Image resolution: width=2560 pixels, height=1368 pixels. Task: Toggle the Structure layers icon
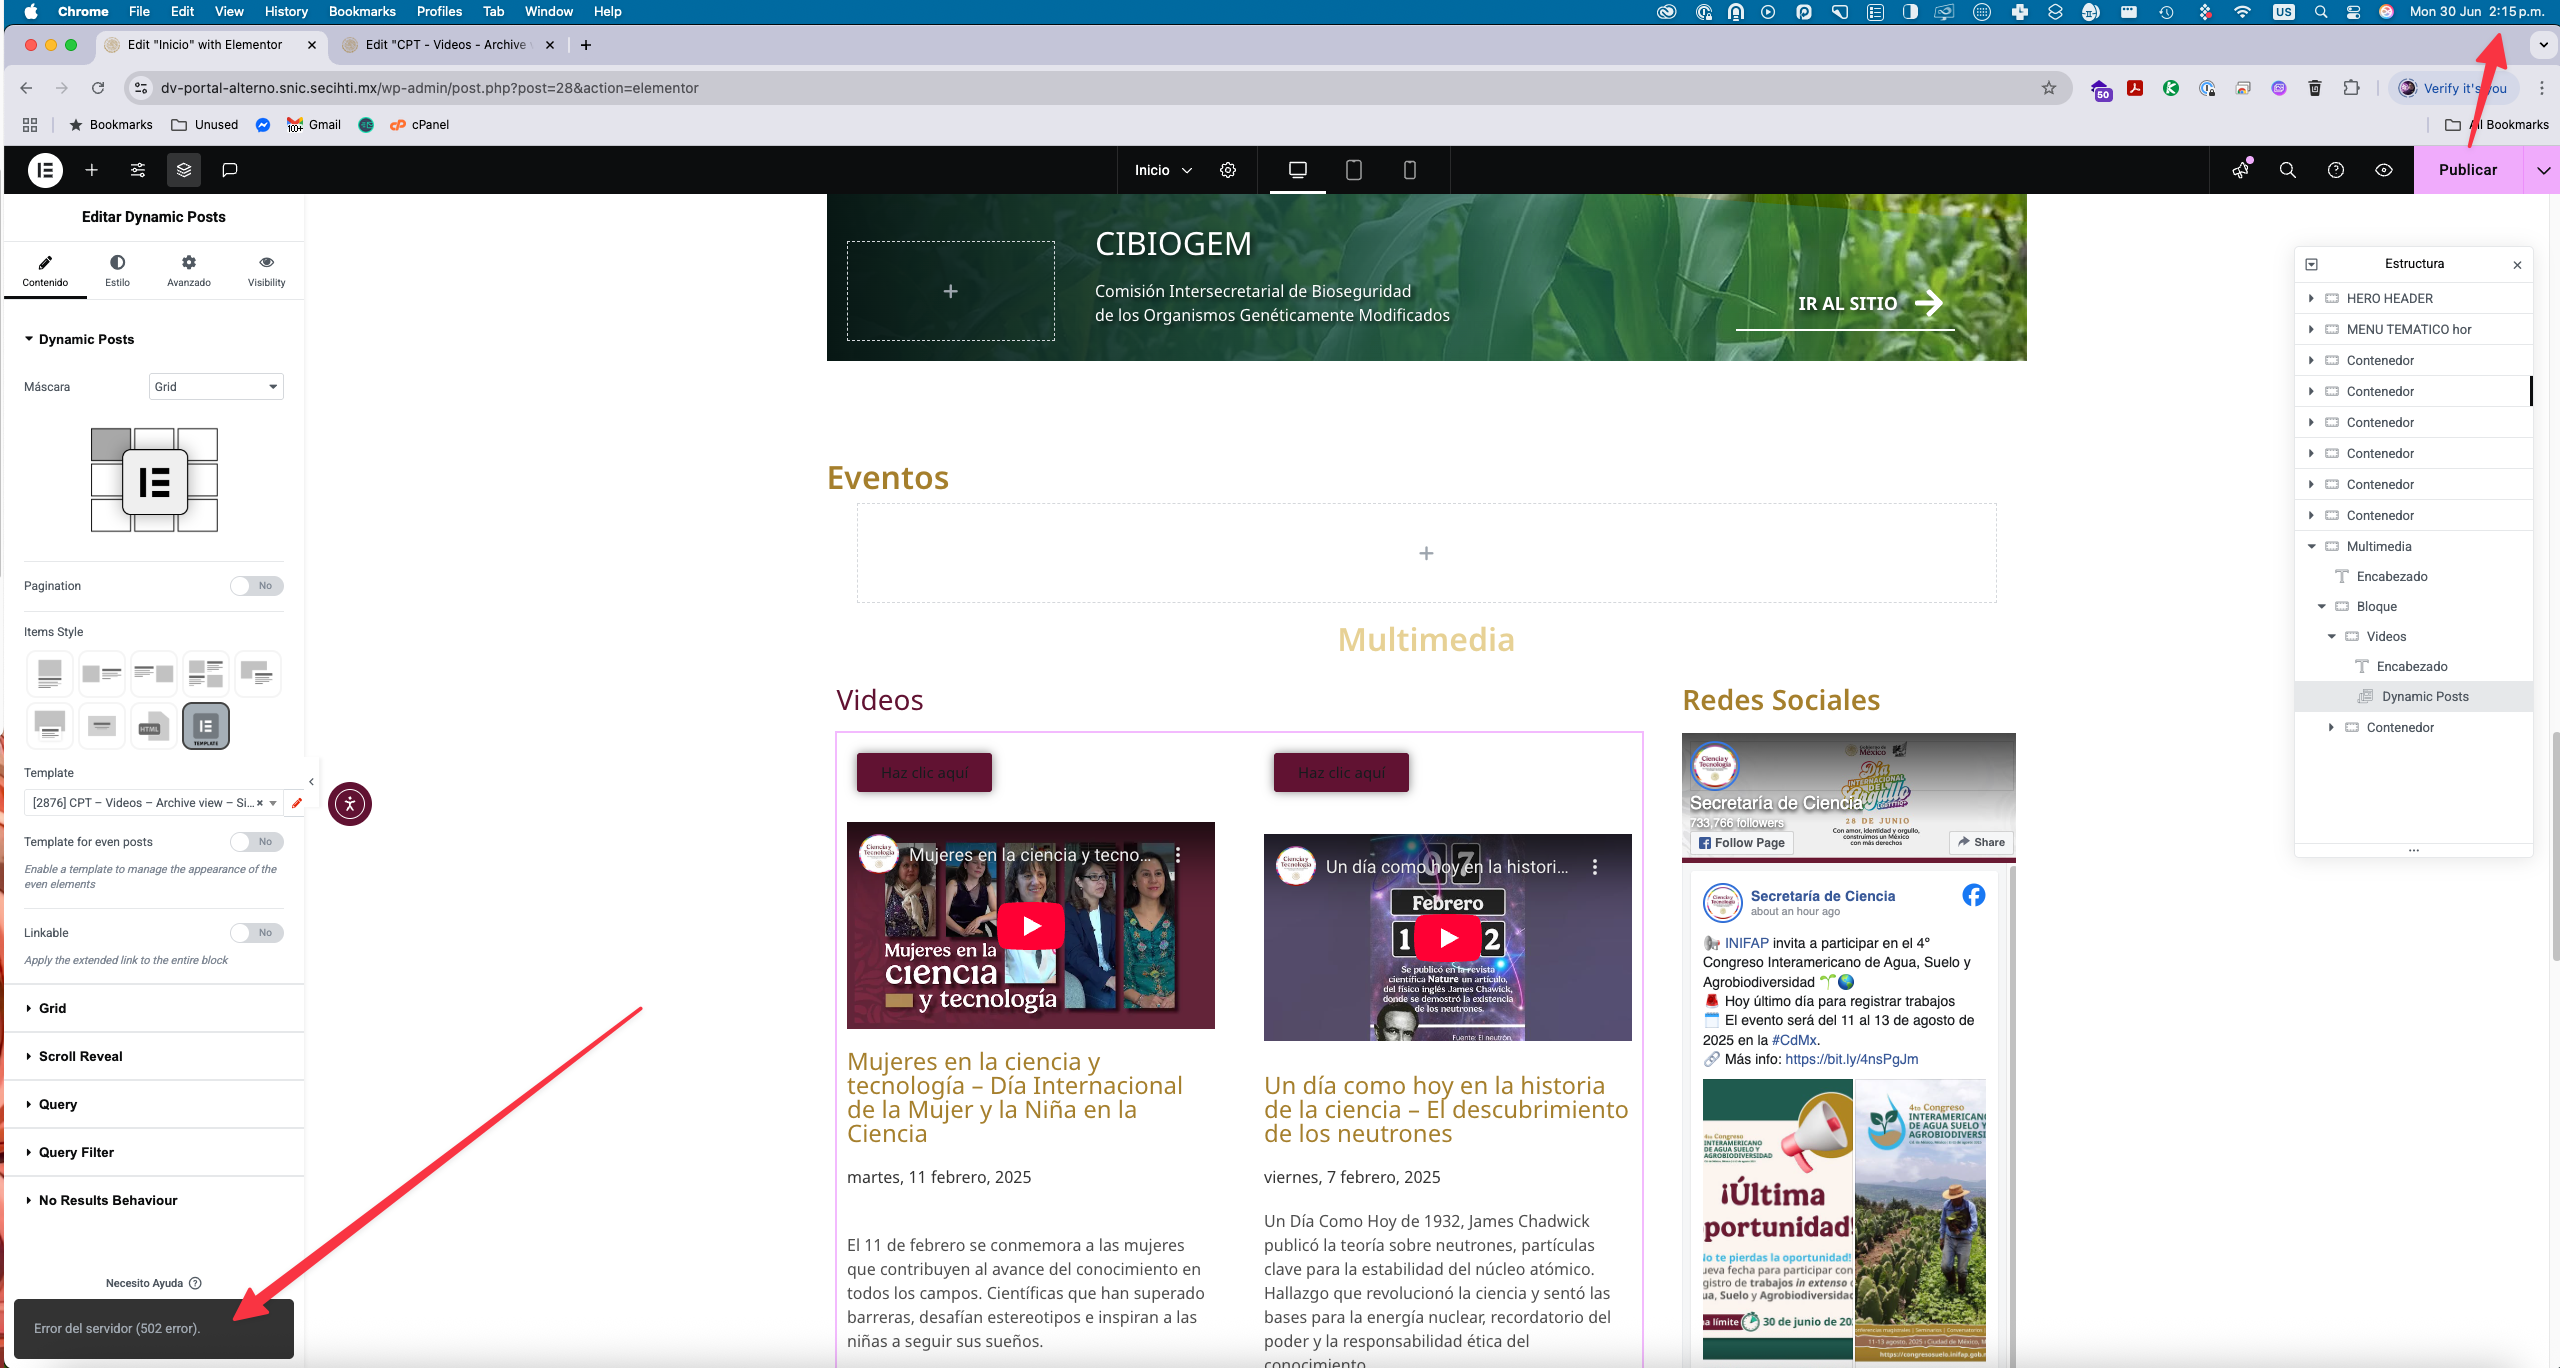[184, 170]
